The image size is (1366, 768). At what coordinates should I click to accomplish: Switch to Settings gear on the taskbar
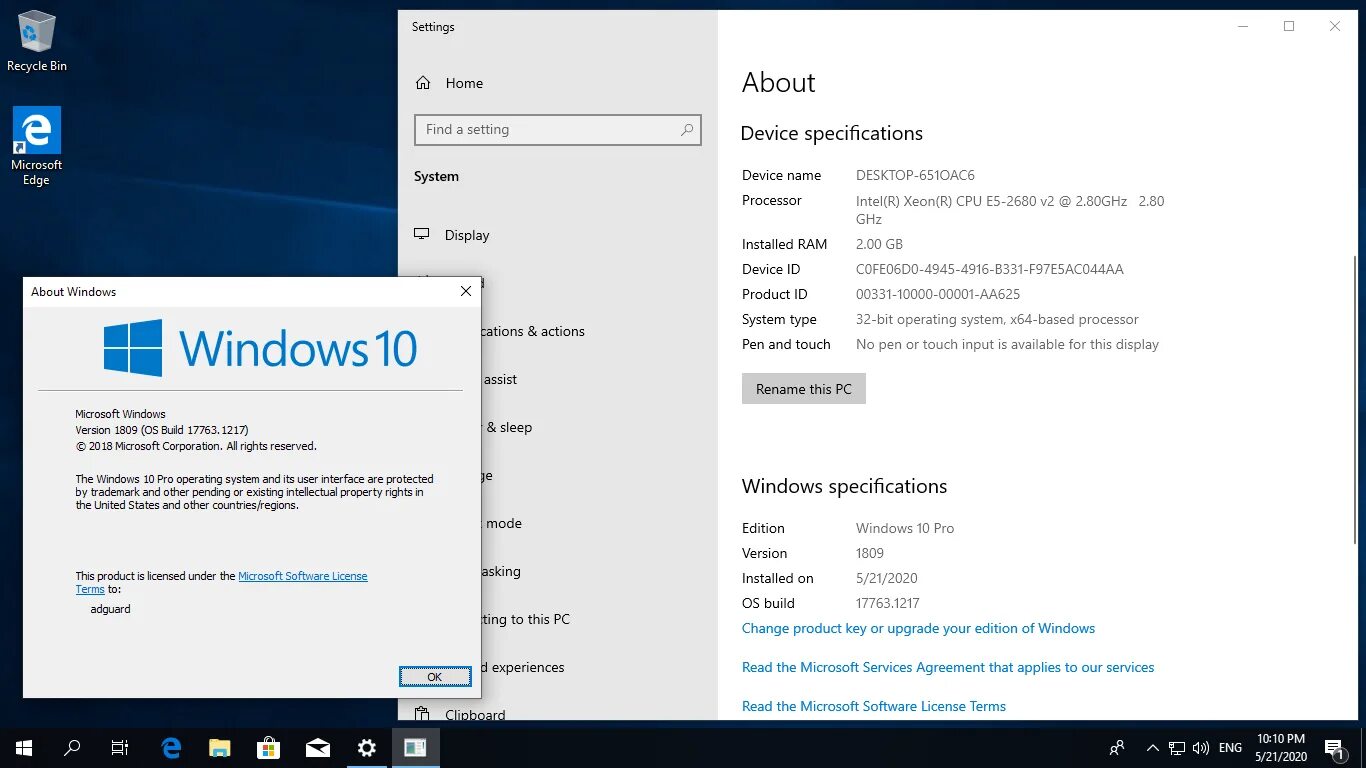pyautogui.click(x=367, y=747)
